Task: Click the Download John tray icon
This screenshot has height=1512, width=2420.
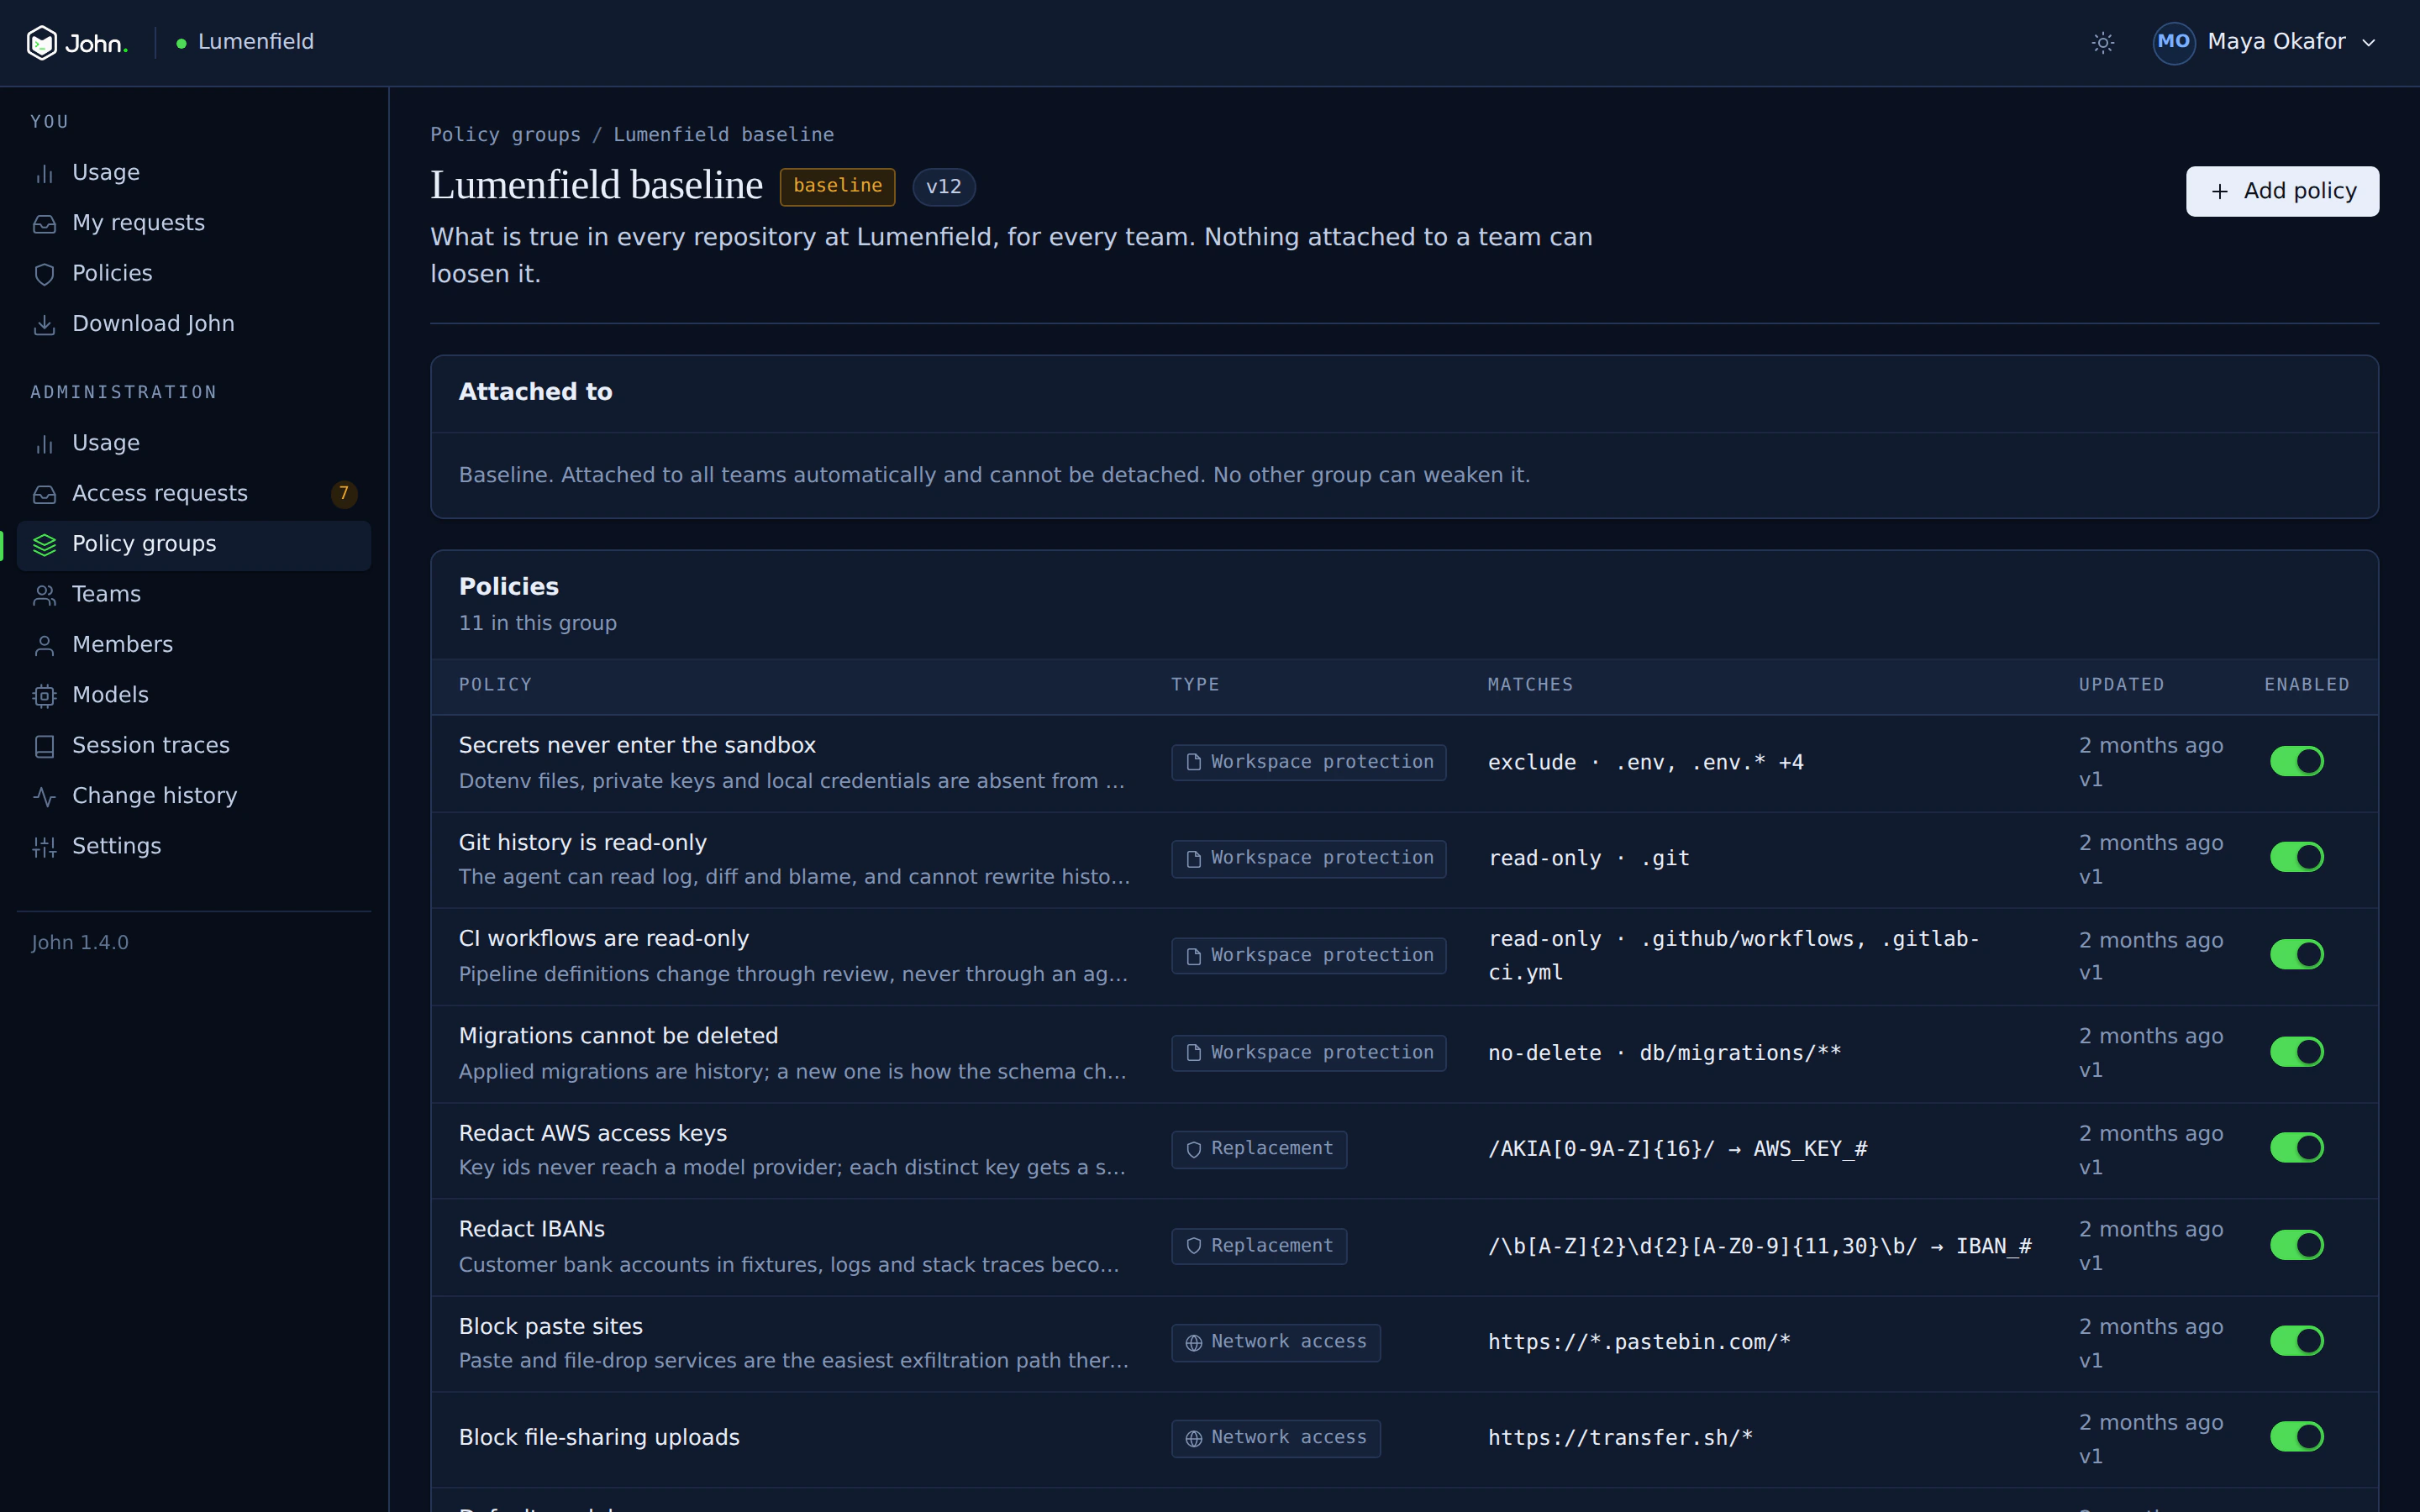Action: [x=44, y=324]
